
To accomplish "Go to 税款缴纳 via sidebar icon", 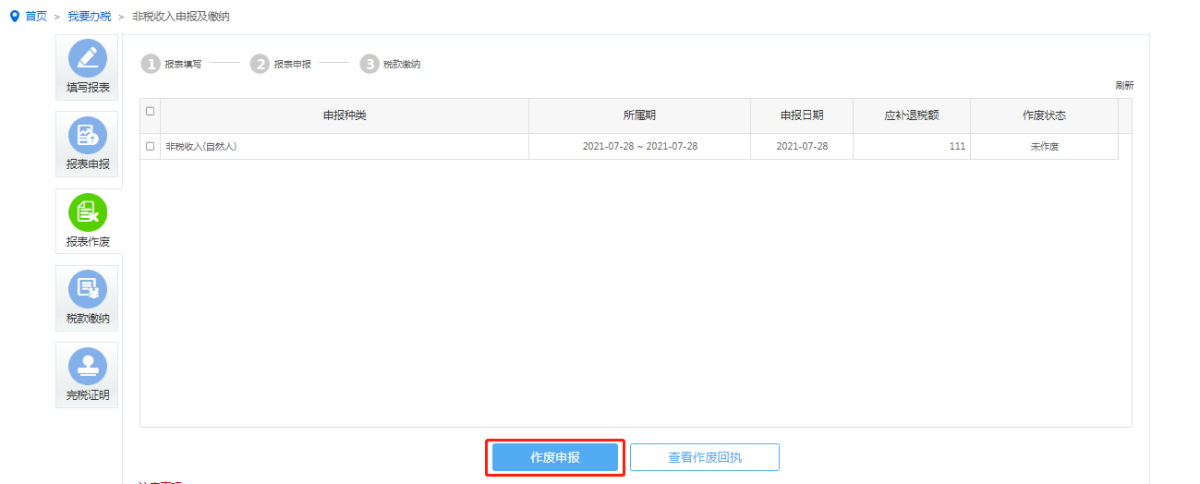I will pos(87,289).
